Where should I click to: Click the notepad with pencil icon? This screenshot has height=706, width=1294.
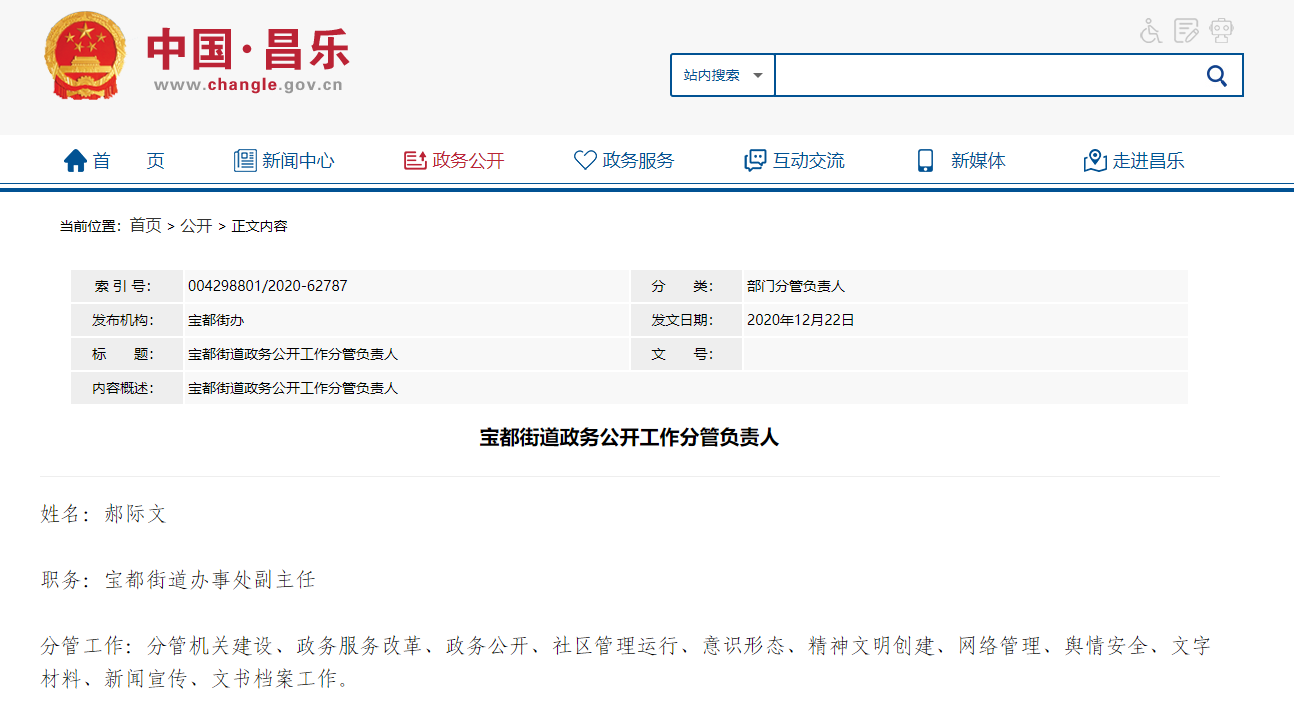pyautogui.click(x=1186, y=31)
